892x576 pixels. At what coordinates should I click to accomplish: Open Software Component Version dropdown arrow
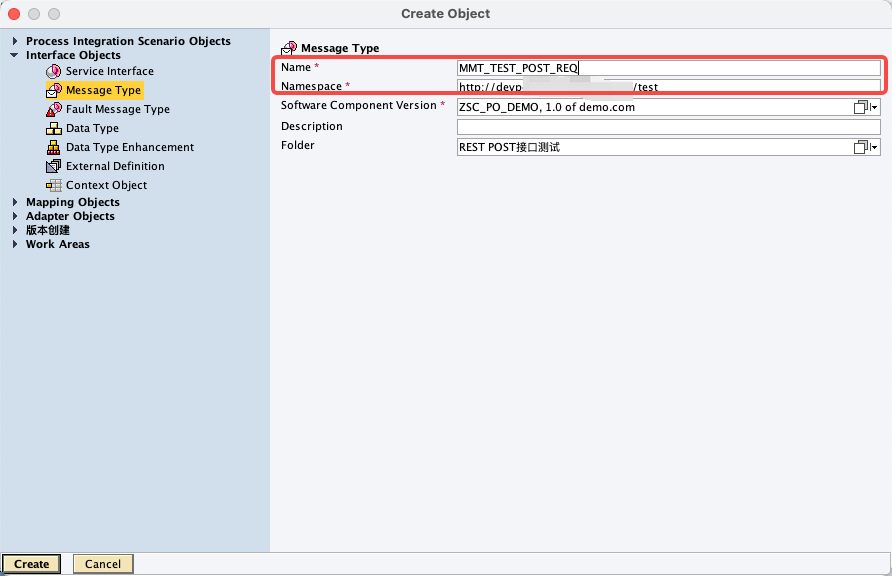(x=874, y=107)
